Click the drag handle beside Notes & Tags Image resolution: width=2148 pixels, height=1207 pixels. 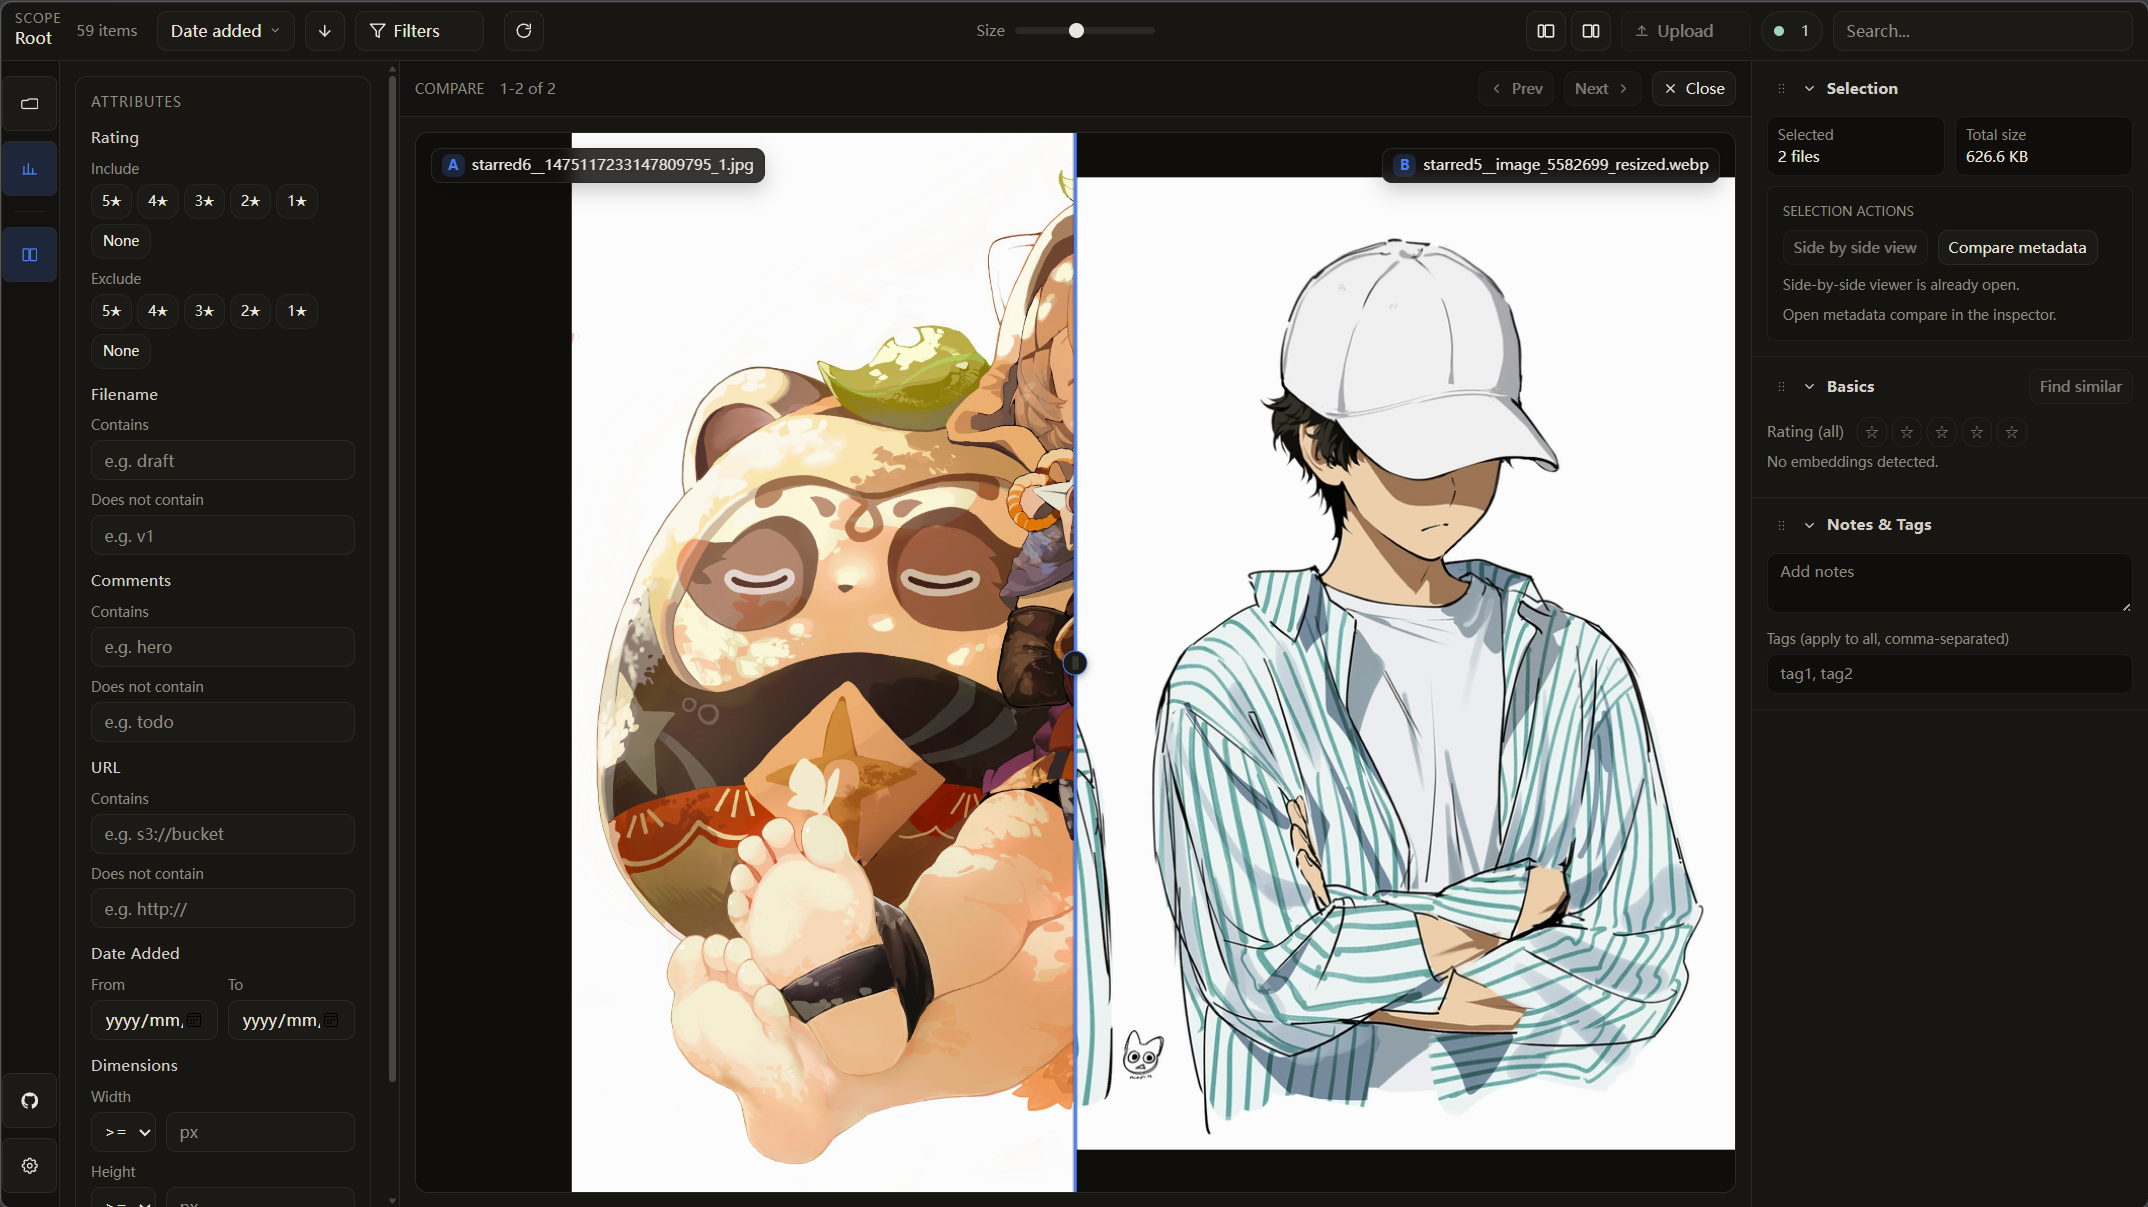tap(1781, 525)
